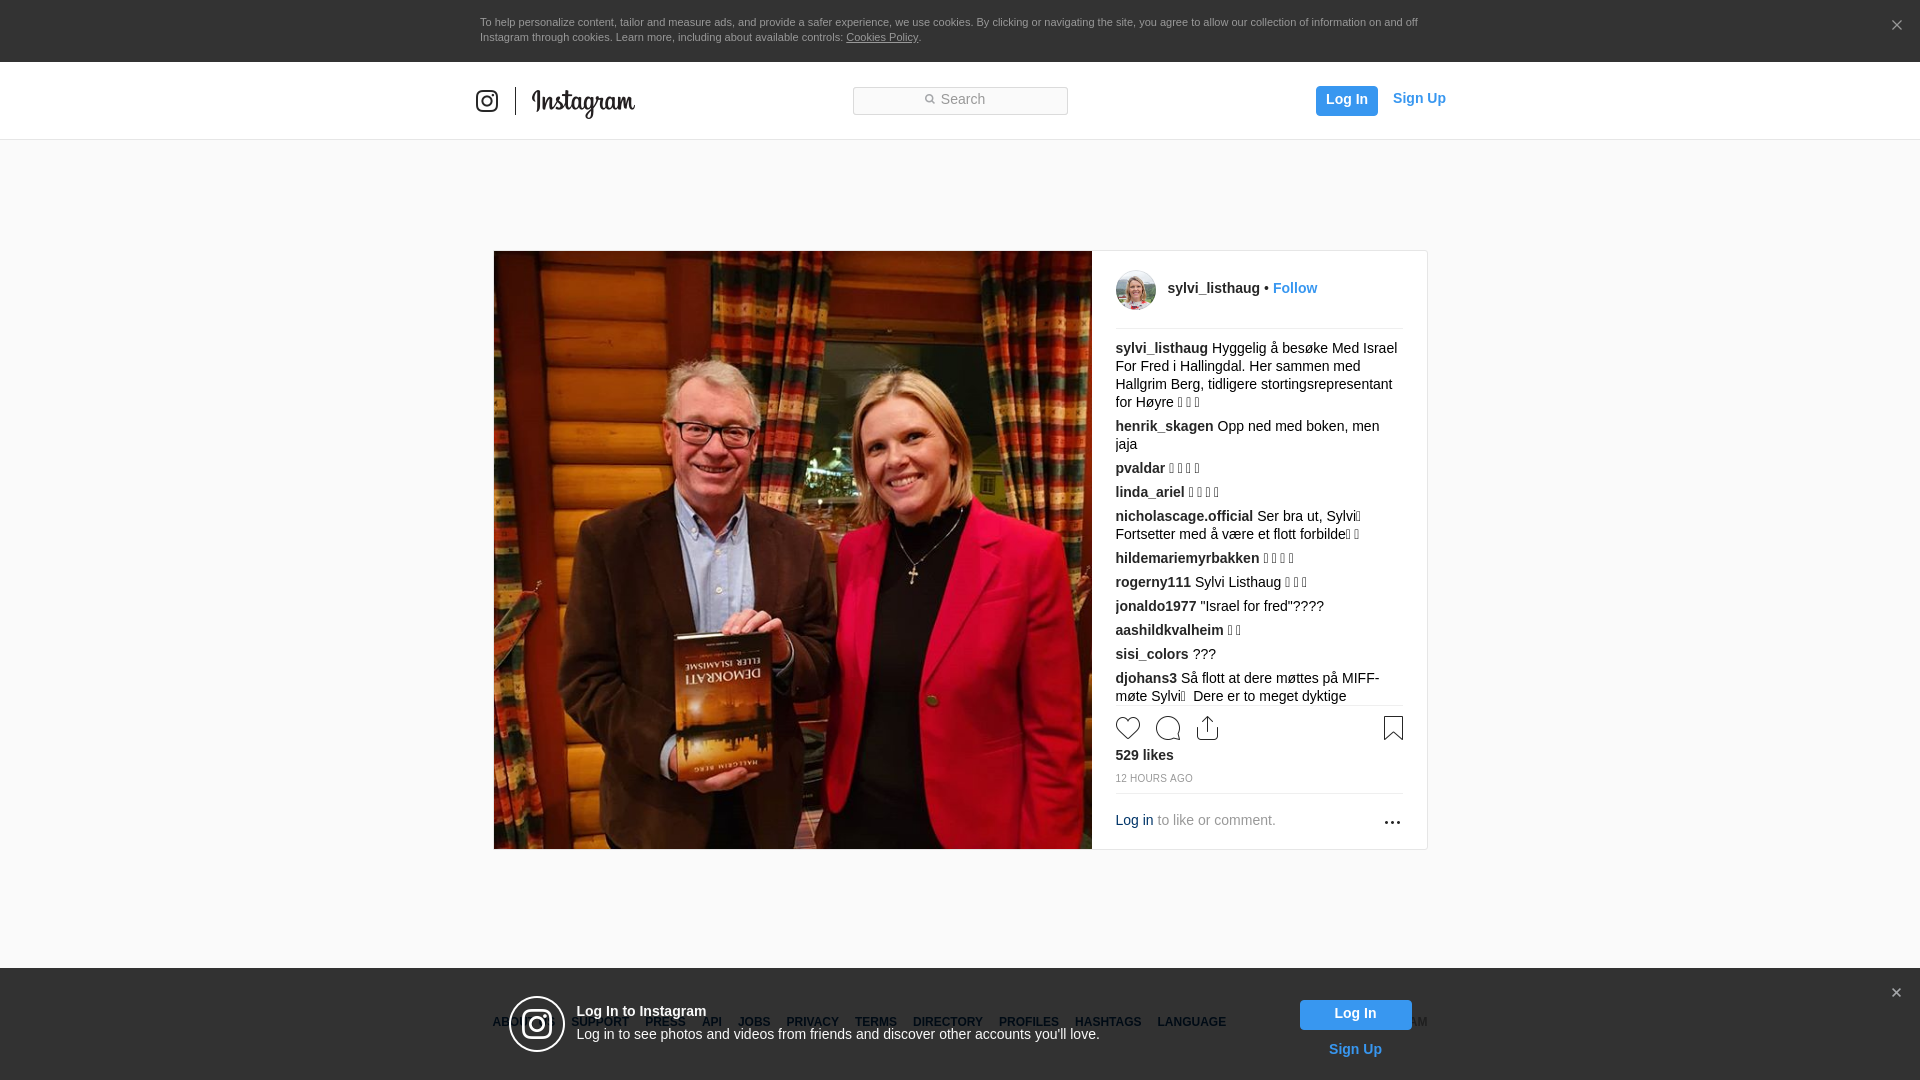Viewport: 1920px width, 1080px height.
Task: Open the more options ellipsis icon
Action: click(x=1392, y=822)
